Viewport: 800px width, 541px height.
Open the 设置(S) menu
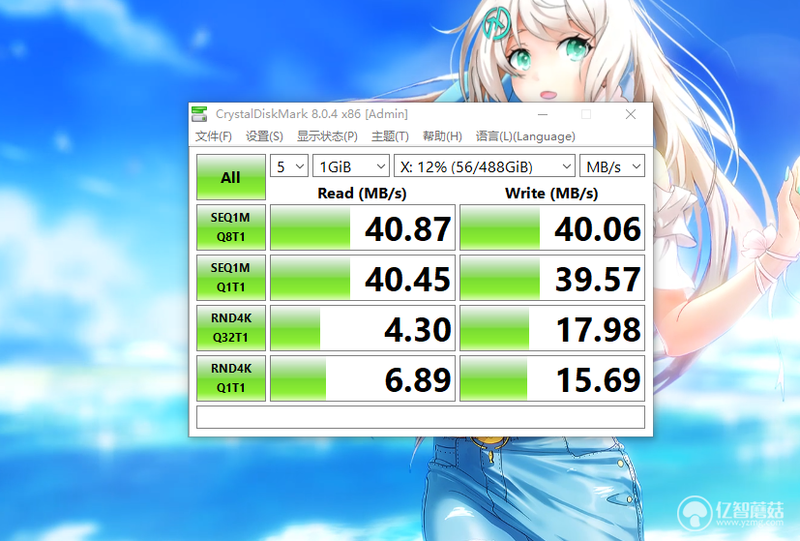264,136
